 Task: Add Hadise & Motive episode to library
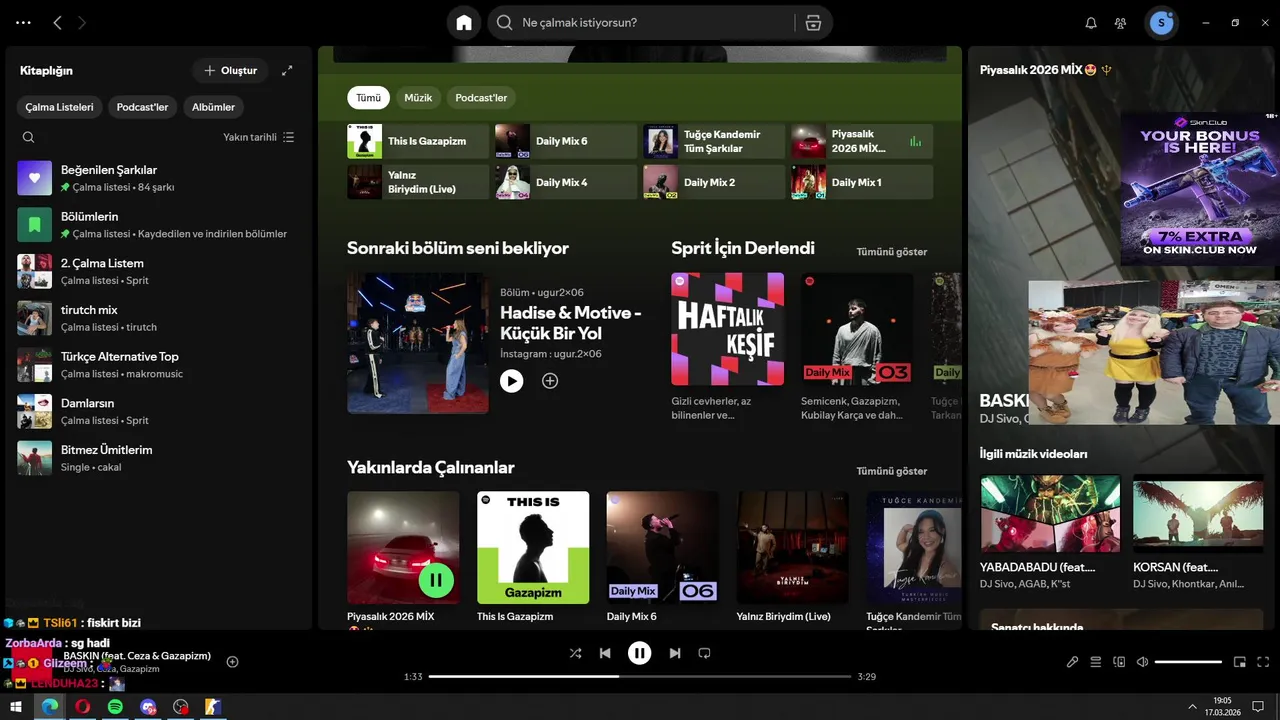pos(550,381)
